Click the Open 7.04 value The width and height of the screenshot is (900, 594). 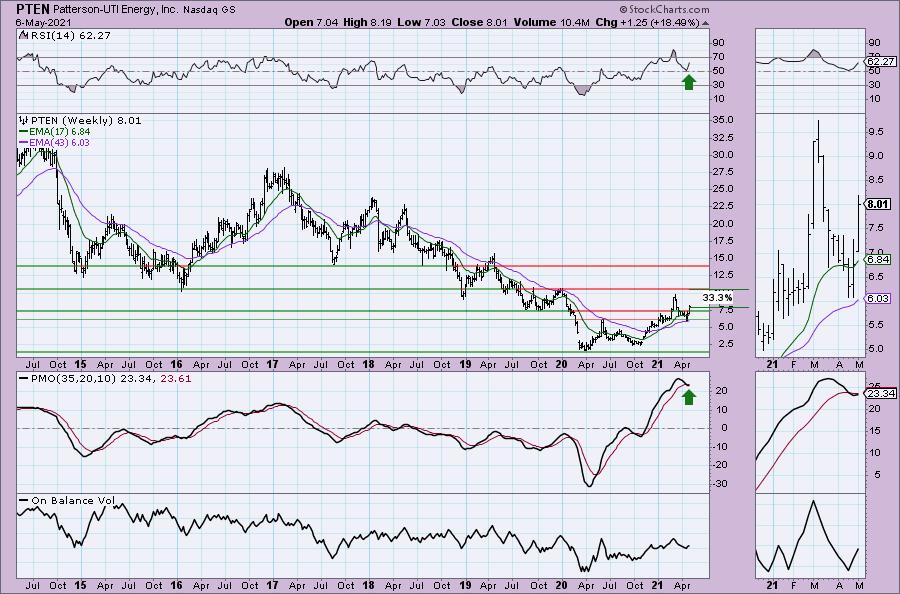[x=311, y=22]
